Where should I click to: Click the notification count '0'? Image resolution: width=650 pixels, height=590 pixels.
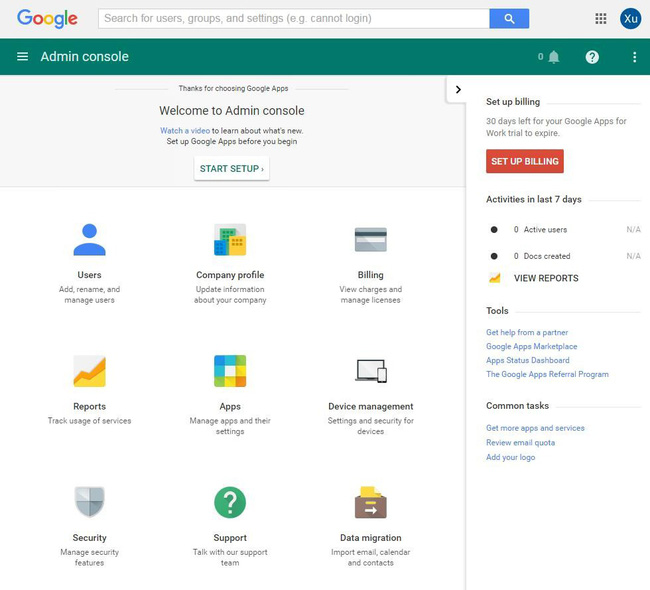[x=540, y=56]
